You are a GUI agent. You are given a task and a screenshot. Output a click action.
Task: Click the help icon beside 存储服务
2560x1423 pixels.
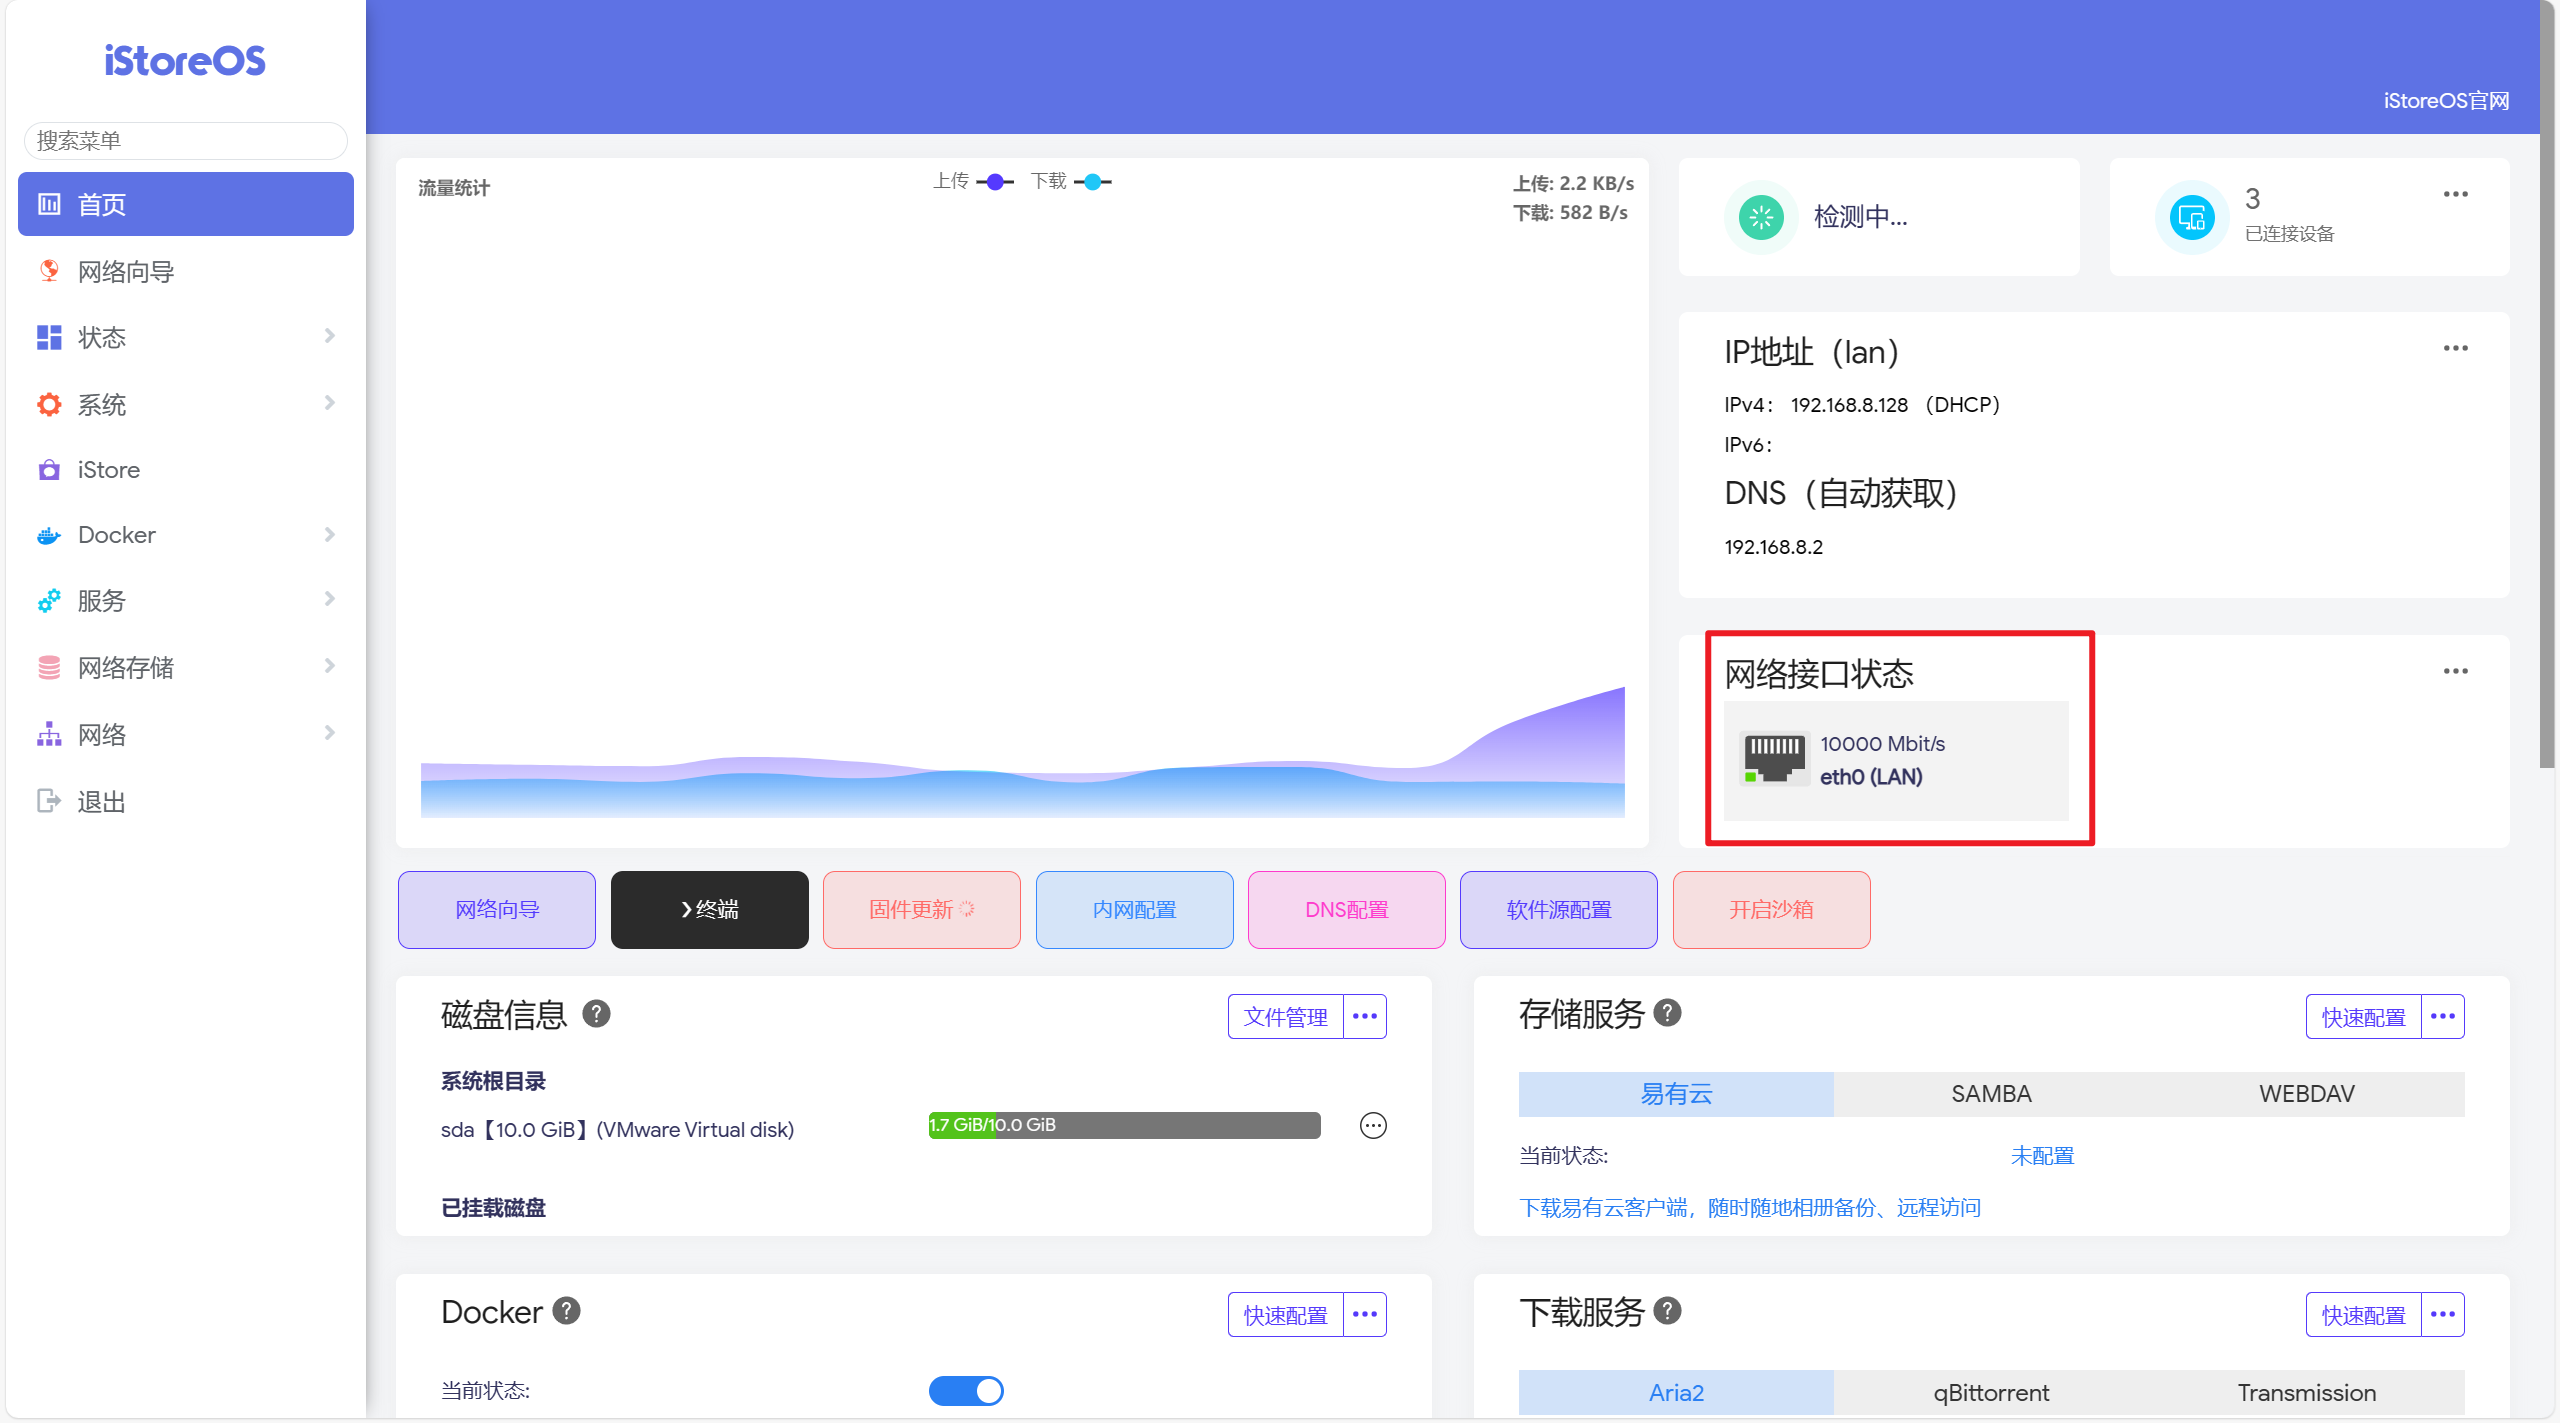point(1667,1013)
